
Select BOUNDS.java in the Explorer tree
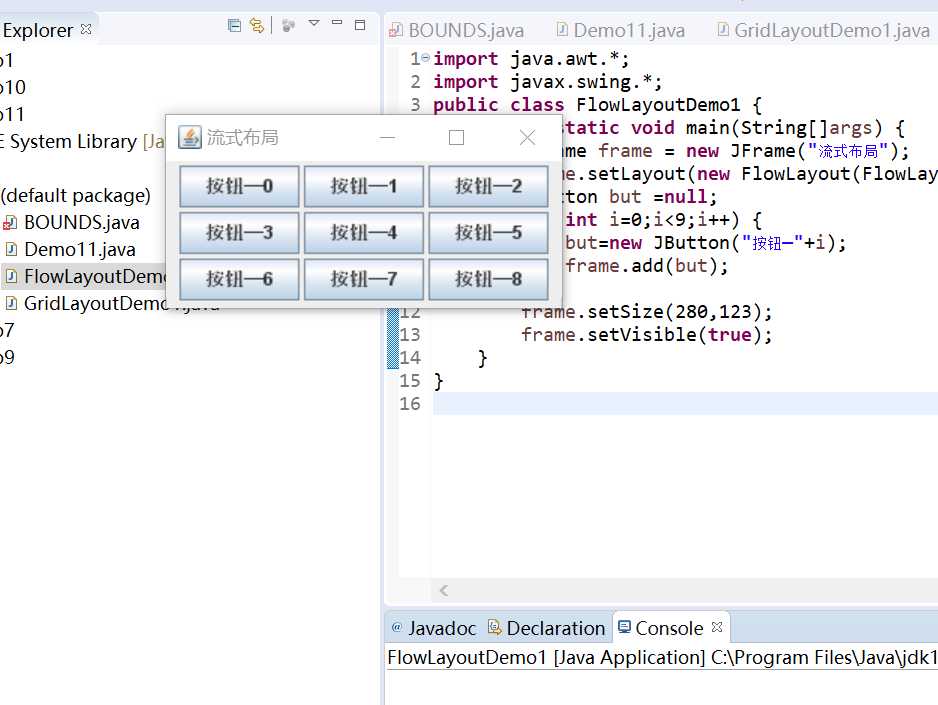pos(81,222)
